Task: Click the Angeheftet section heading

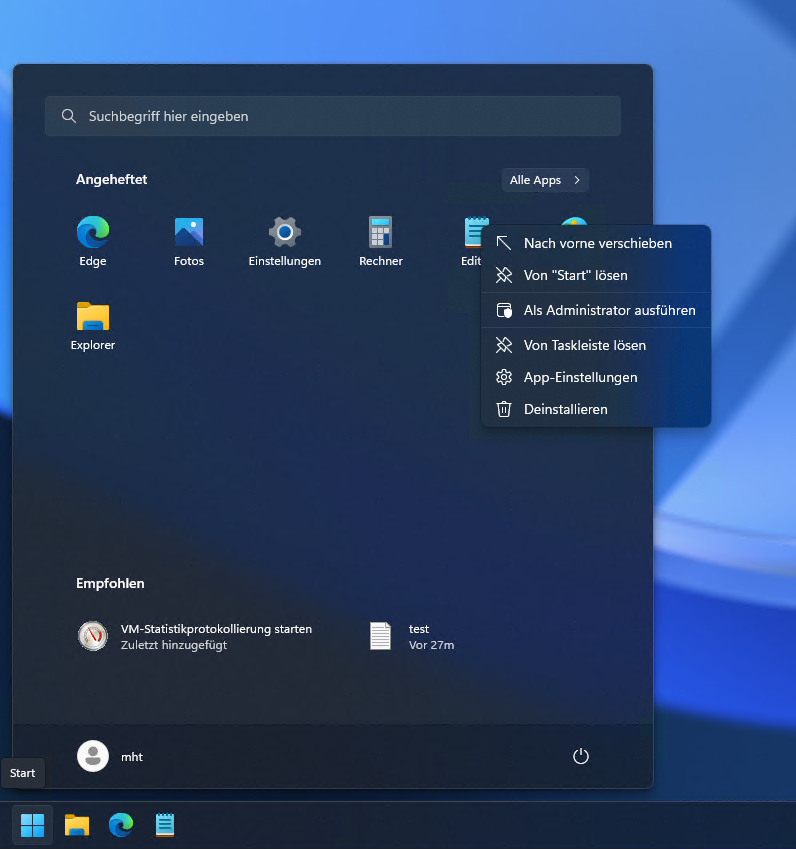Action: [x=112, y=180]
